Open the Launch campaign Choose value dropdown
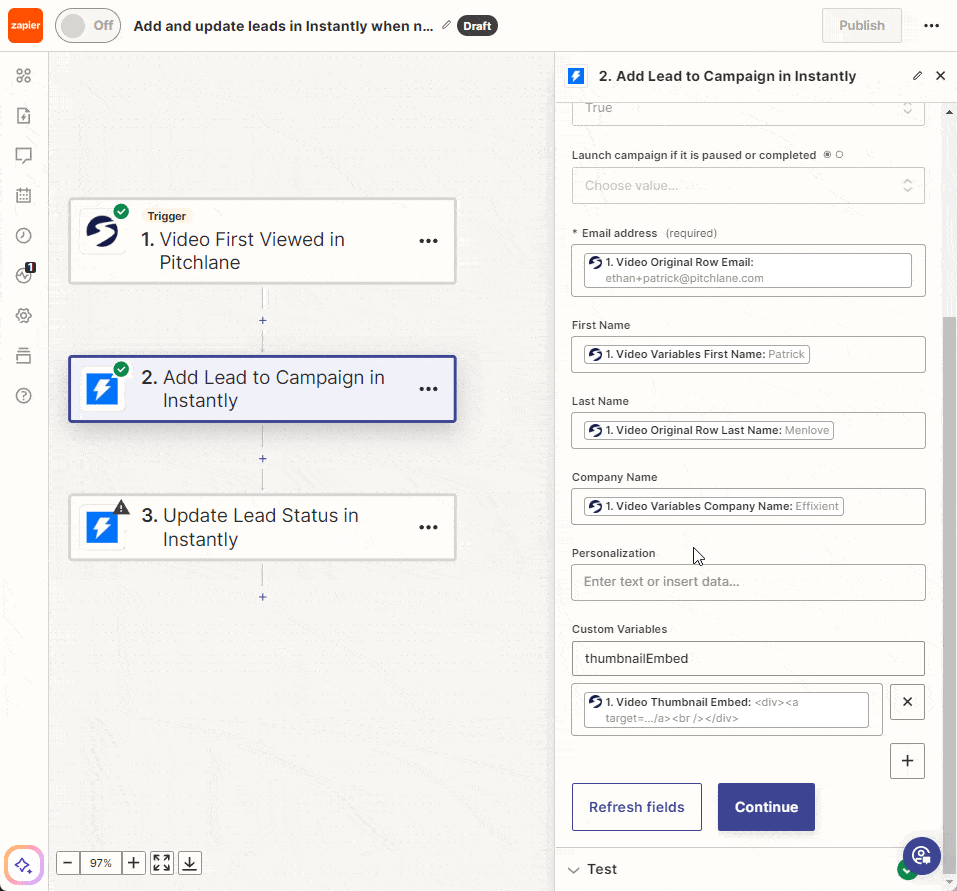This screenshot has width=957, height=891. pyautogui.click(x=748, y=186)
